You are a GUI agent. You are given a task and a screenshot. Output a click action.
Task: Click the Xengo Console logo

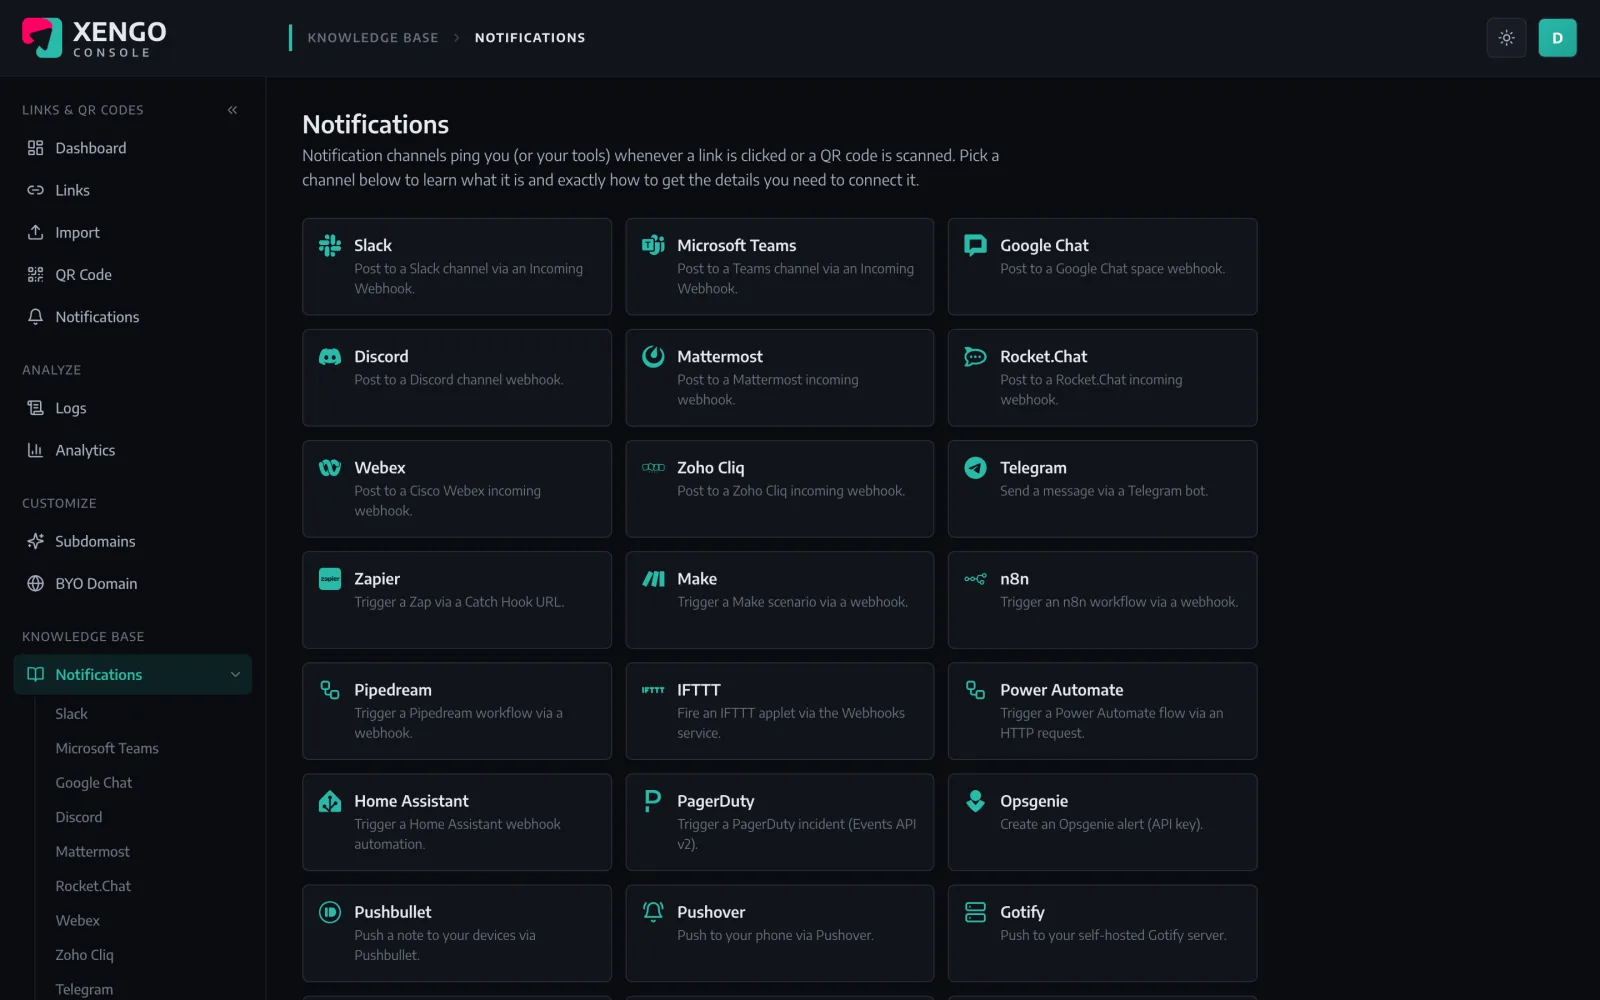coord(94,38)
